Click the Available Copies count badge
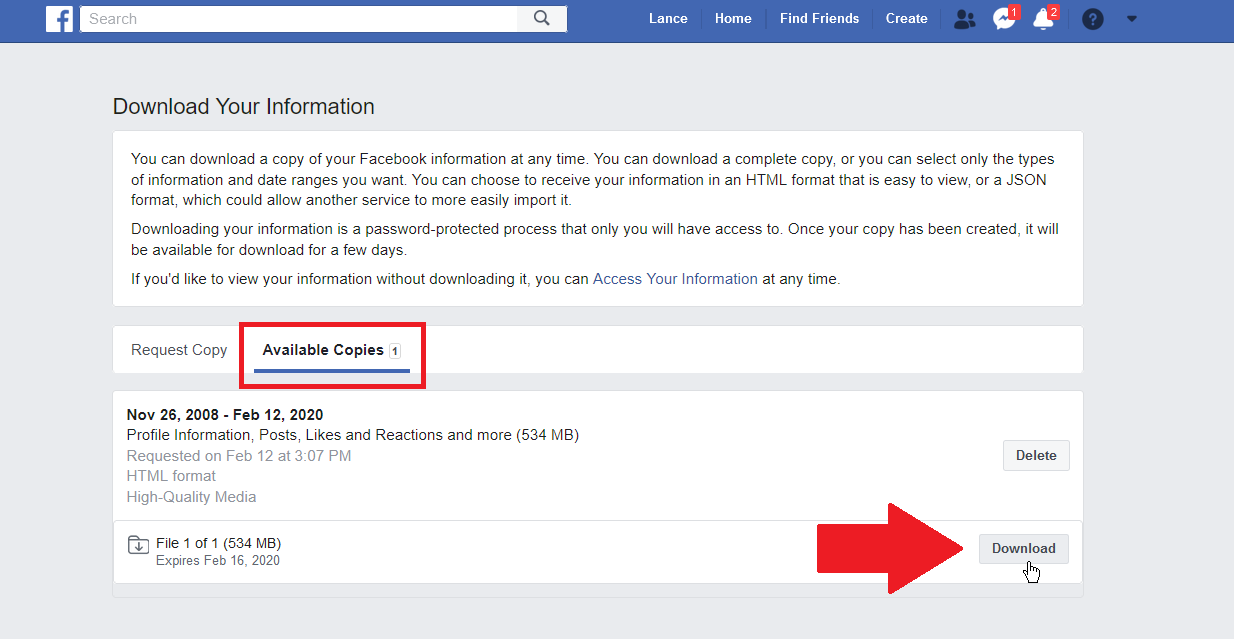1234x639 pixels. (x=395, y=351)
